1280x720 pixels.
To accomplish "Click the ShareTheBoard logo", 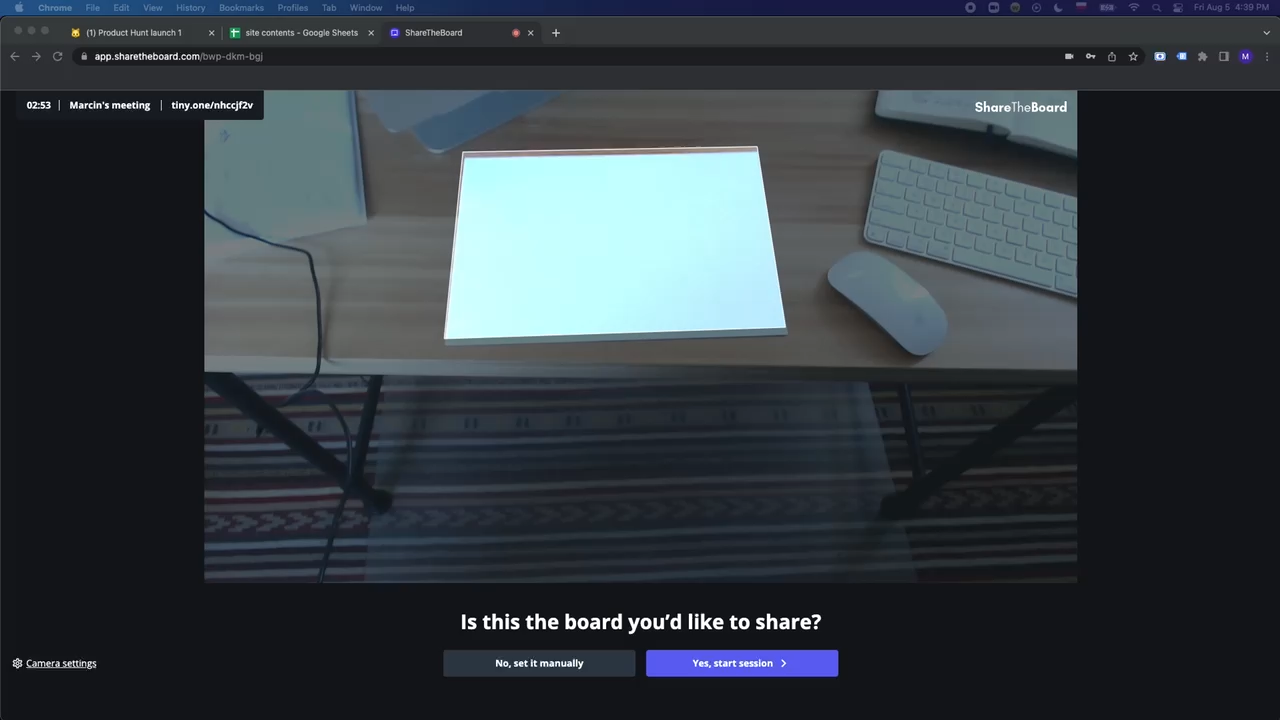I will 1020,107.
